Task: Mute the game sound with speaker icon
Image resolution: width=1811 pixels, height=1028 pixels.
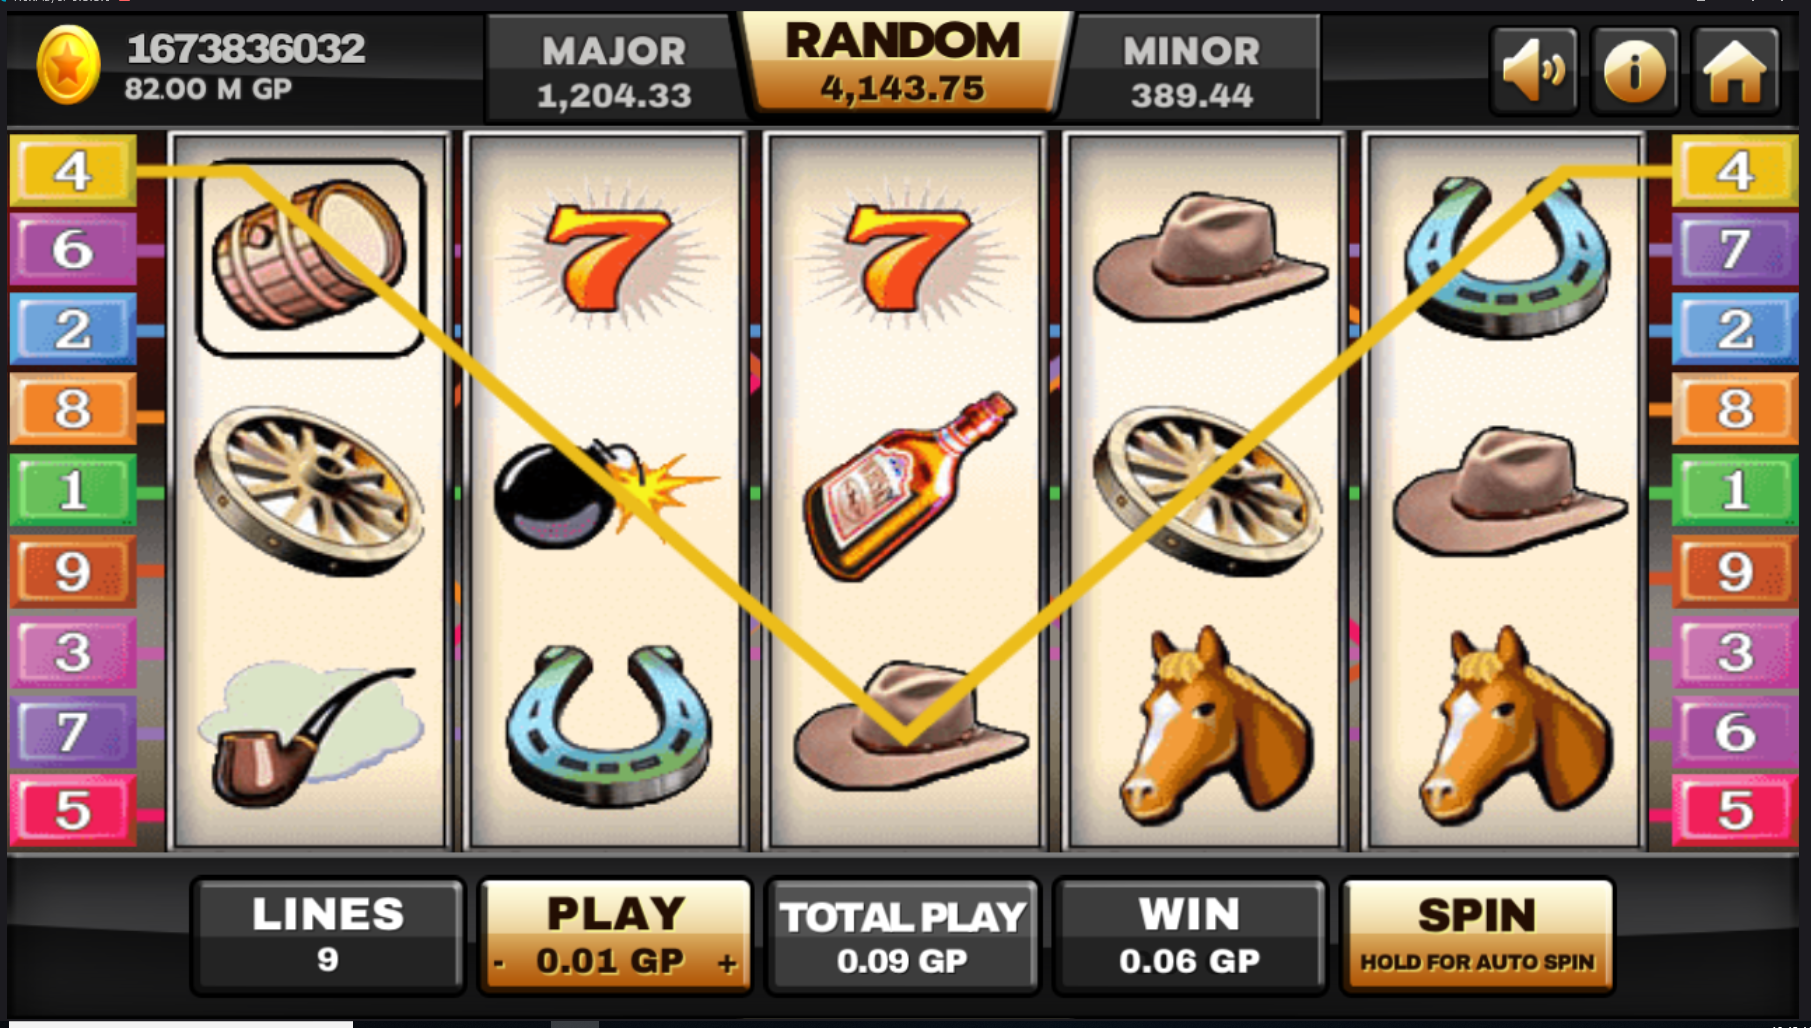Action: click(x=1533, y=70)
